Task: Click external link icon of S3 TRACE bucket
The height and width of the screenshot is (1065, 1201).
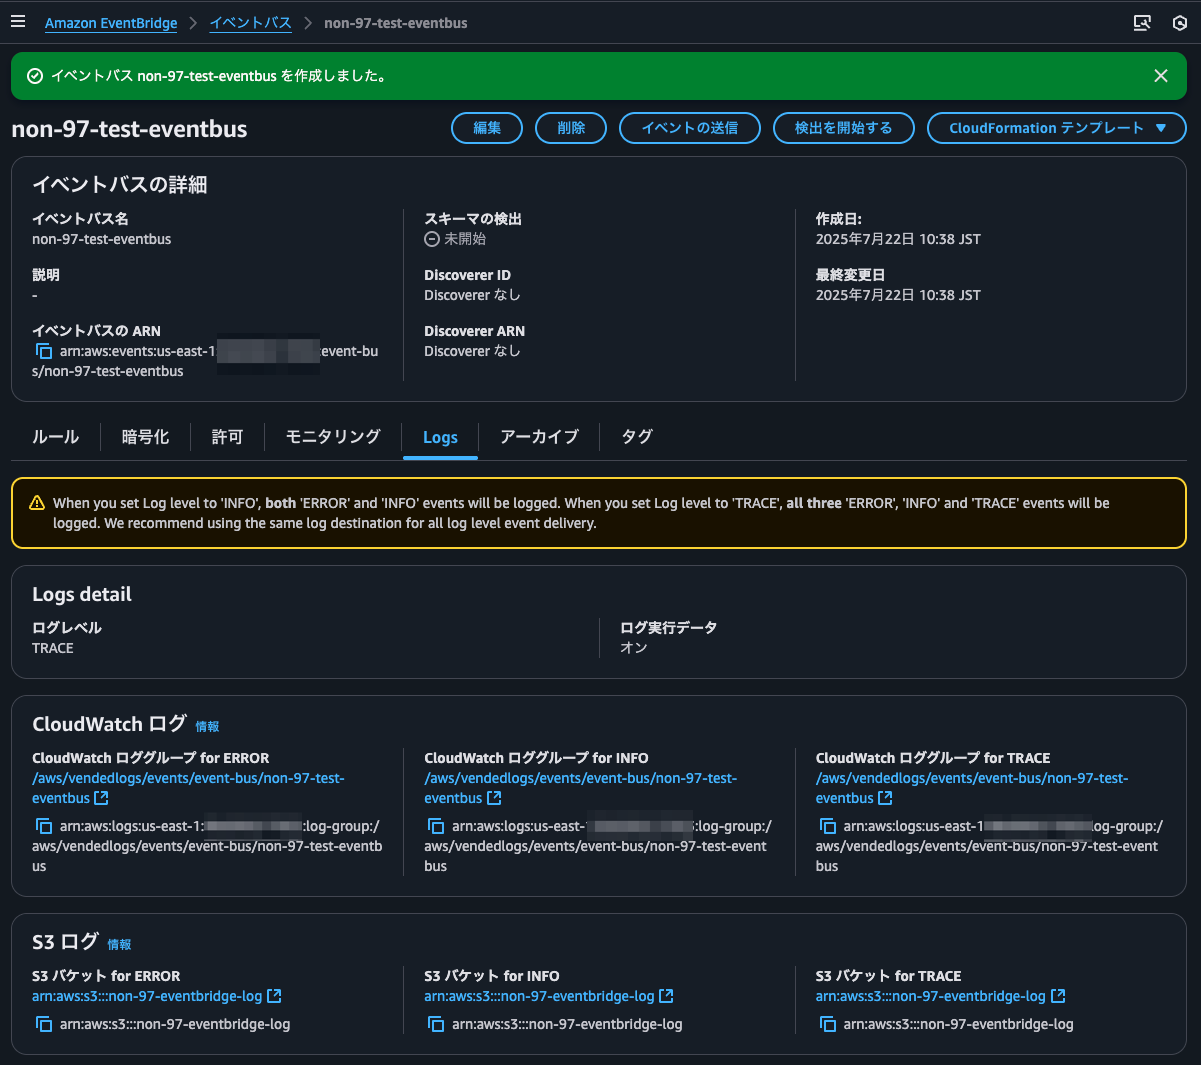Action: tap(1058, 996)
